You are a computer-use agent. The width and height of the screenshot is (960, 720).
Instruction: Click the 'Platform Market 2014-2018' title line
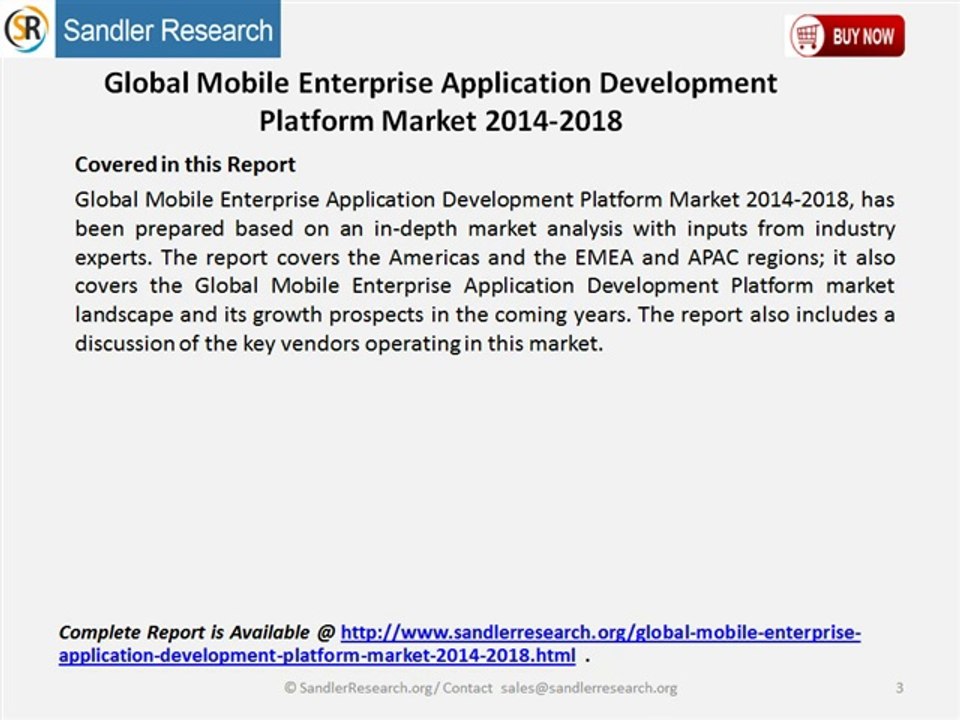441,121
